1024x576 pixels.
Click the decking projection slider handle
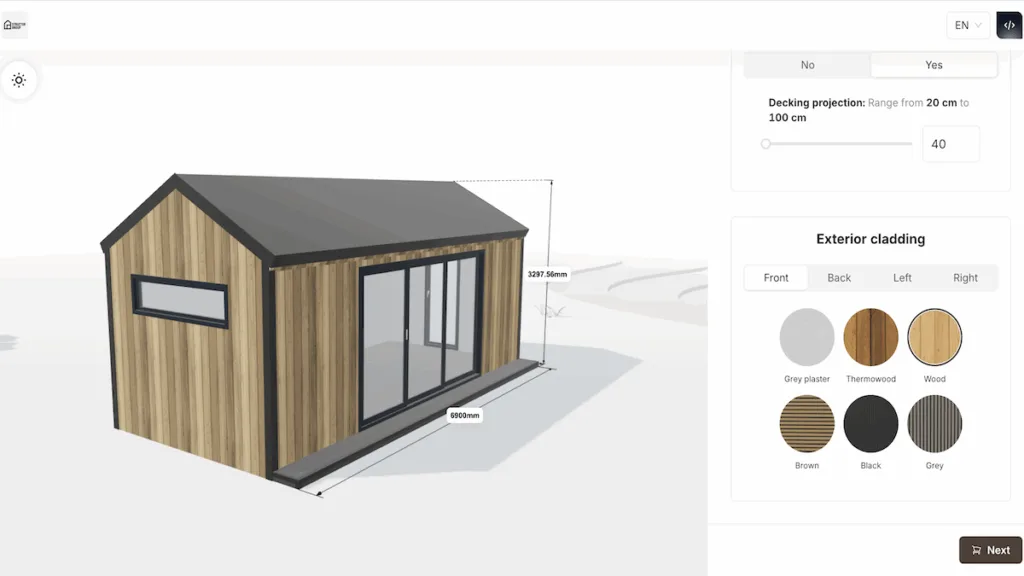tap(766, 144)
